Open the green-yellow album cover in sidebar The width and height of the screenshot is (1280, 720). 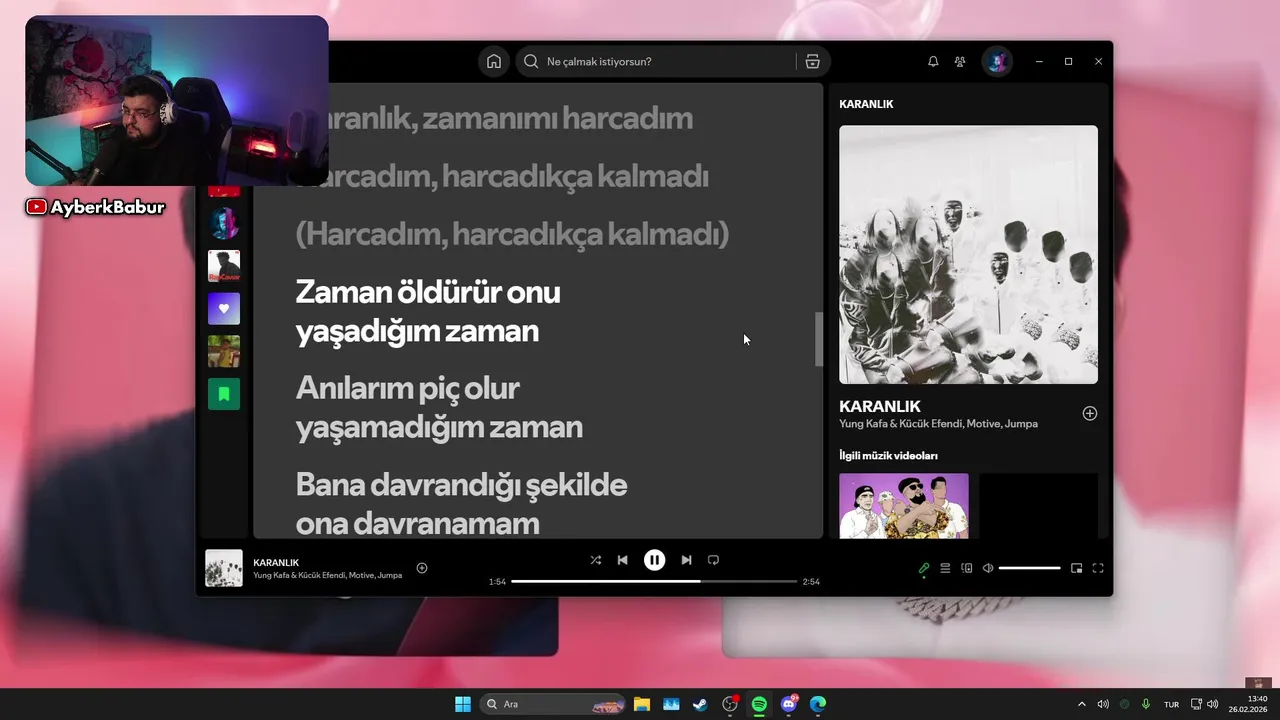224,352
